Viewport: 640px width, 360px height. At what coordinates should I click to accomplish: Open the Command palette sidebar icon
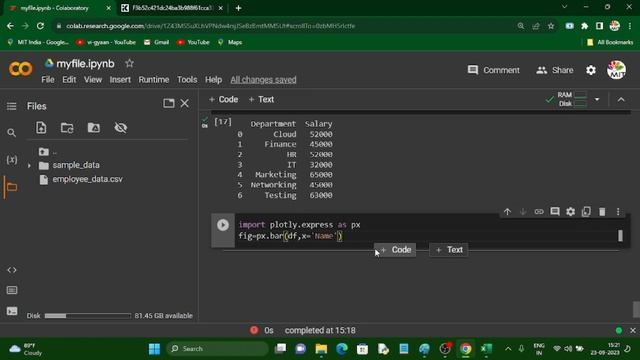pos(11,290)
